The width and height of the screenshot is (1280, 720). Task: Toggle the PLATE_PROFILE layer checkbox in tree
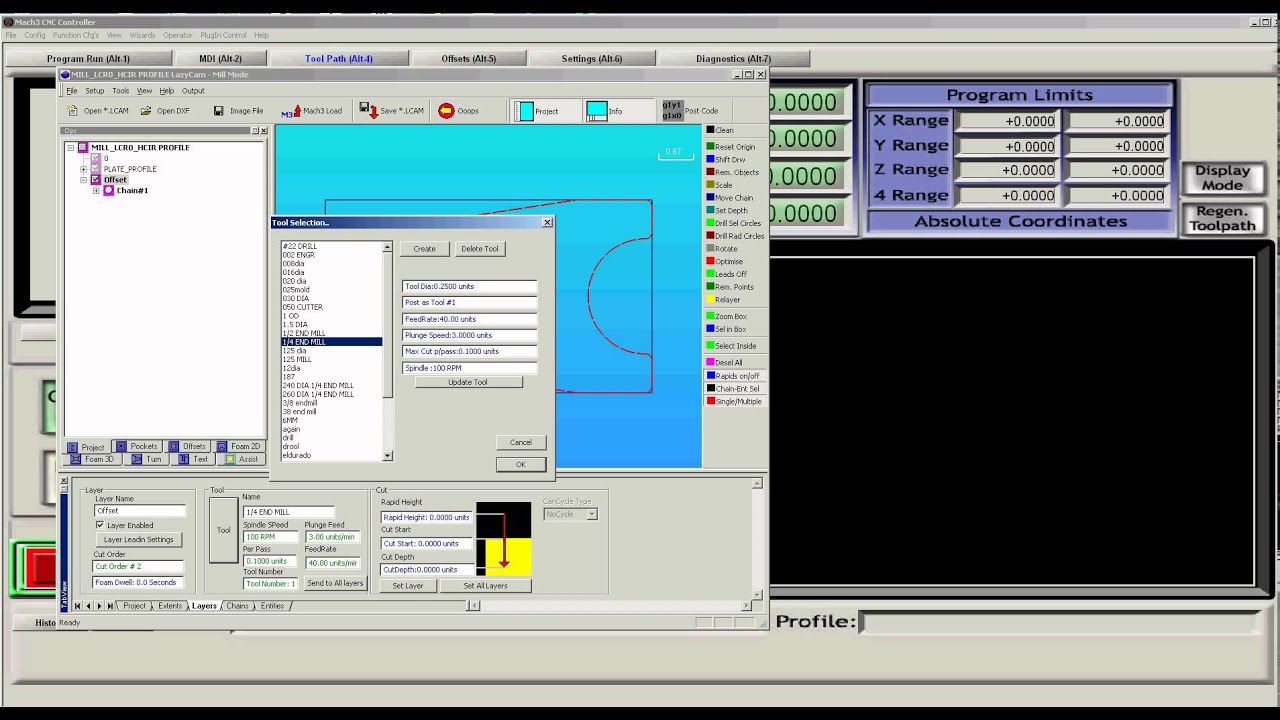pyautogui.click(x=96, y=169)
